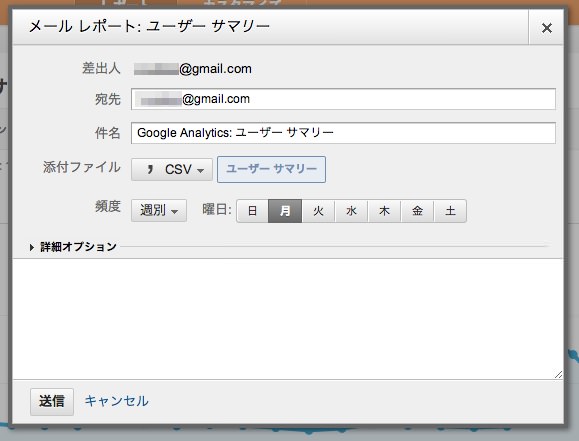Click the message area resize handle
Screen dimensions: 579x441
point(558,375)
